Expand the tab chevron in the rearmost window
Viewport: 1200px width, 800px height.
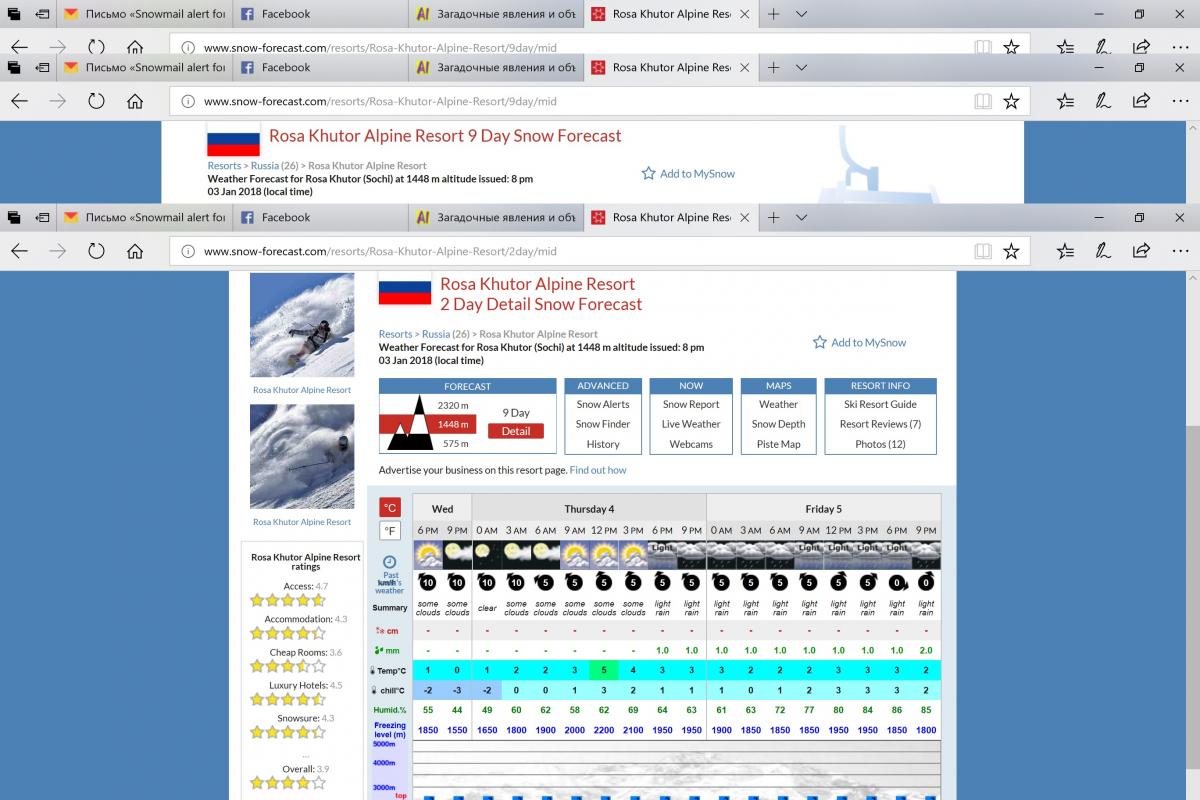[801, 14]
